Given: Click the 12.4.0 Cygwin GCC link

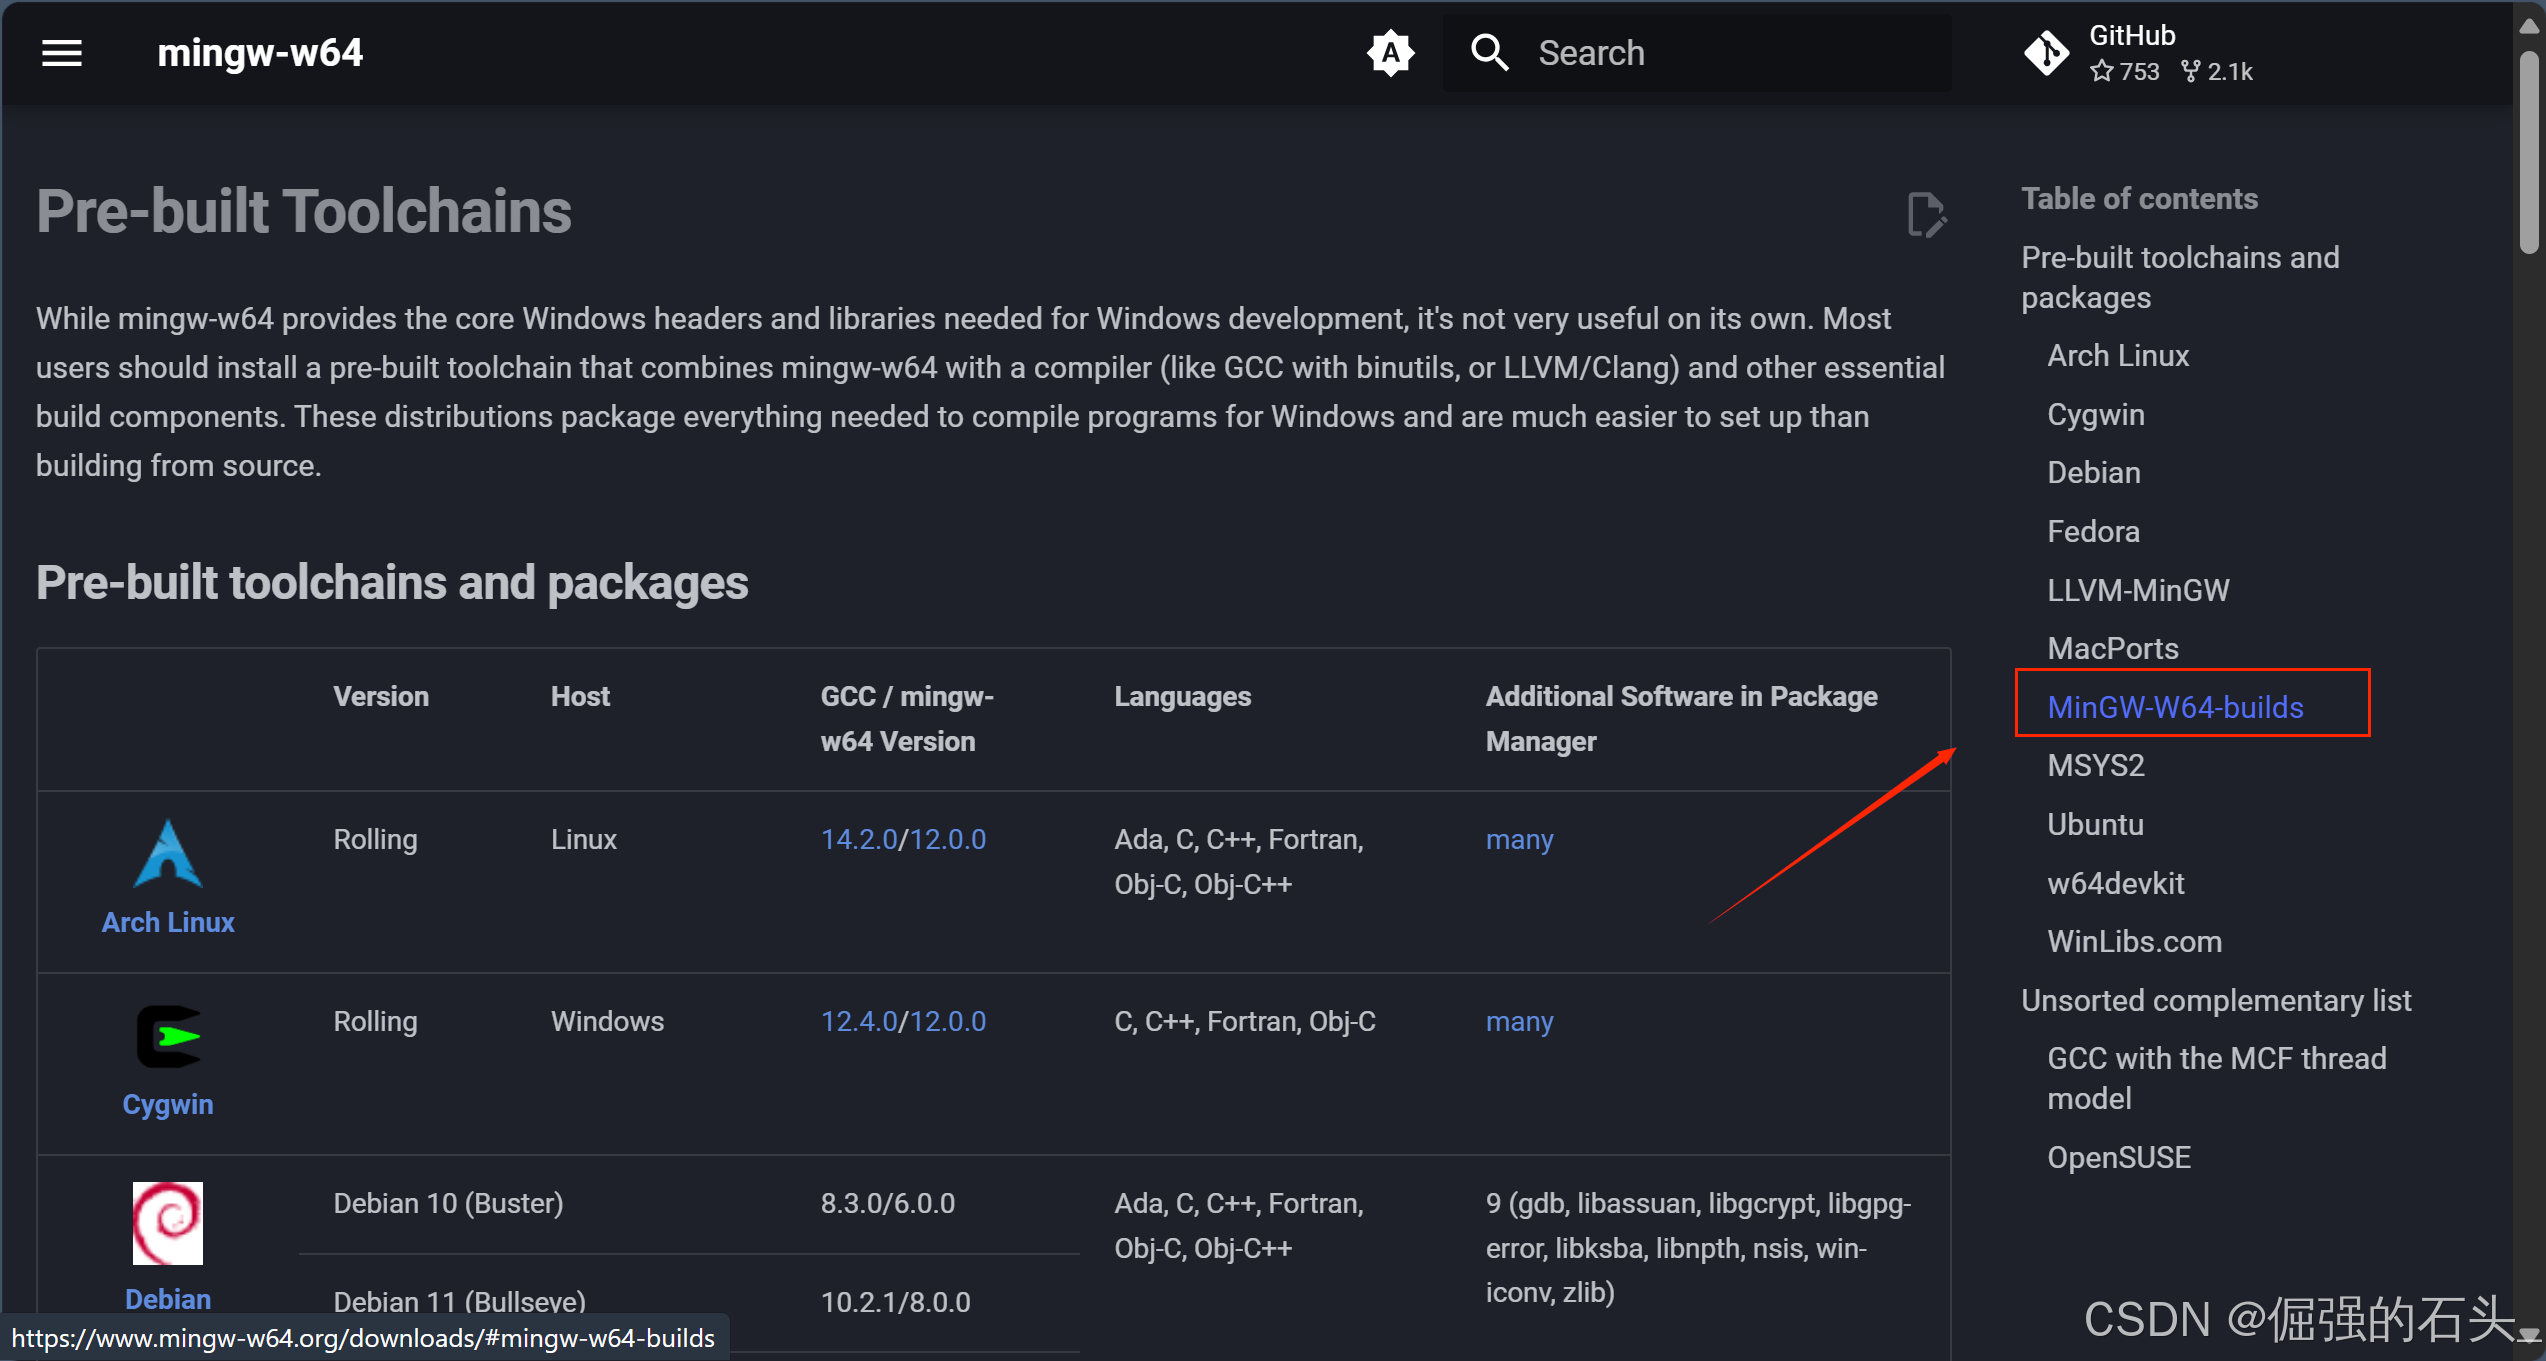Looking at the screenshot, I should [x=858, y=1021].
